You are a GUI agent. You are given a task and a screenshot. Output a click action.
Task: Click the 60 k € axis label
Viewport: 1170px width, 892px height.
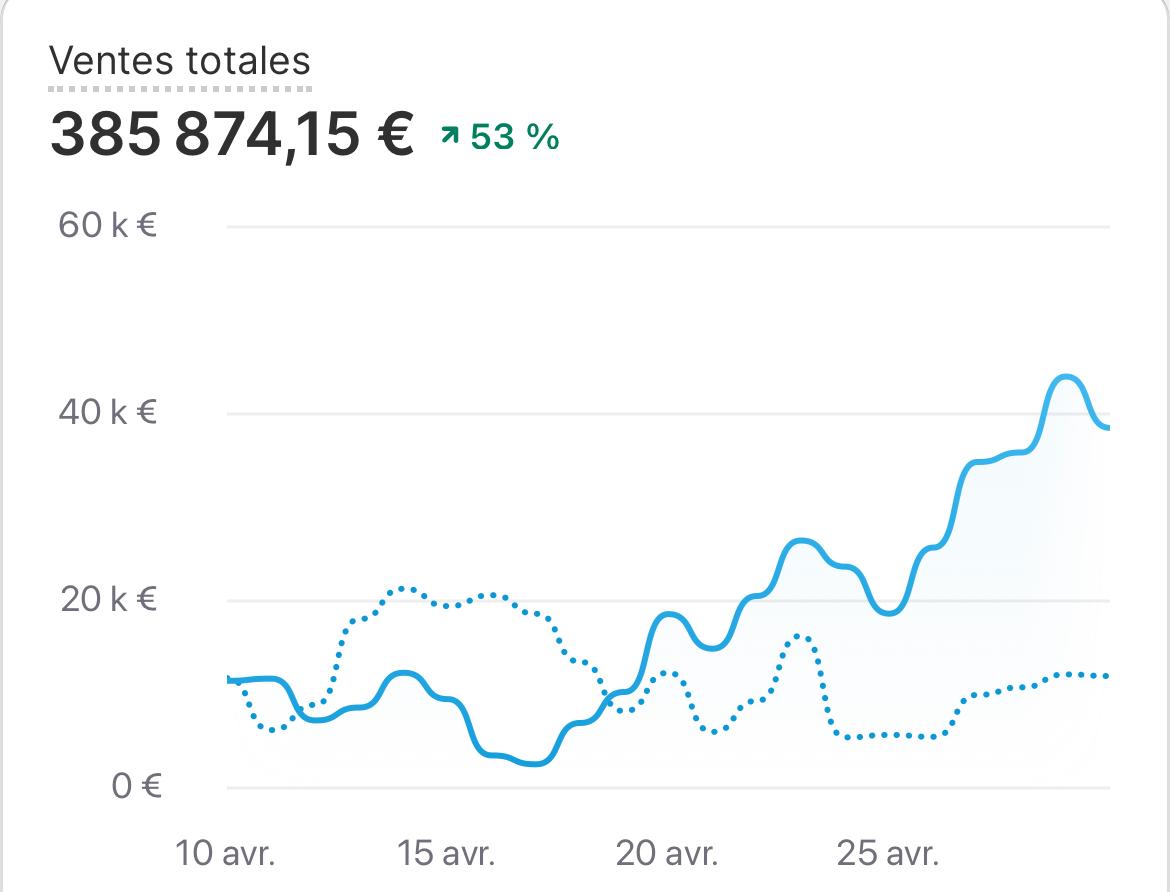click(x=108, y=226)
